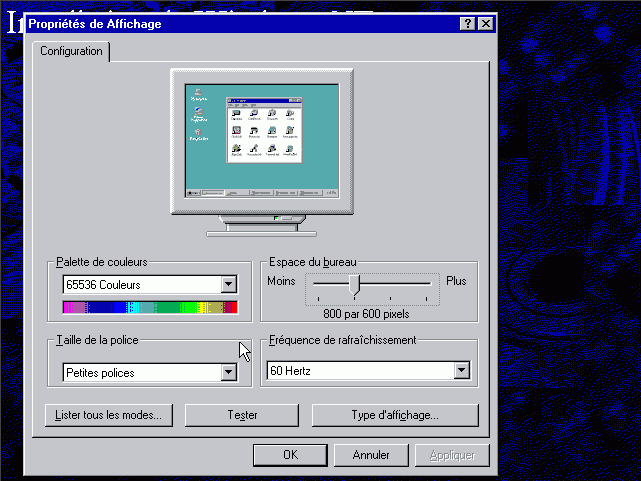Click the 65536 Couleurs combo box text
The width and height of the screenshot is (641, 481).
point(140,285)
